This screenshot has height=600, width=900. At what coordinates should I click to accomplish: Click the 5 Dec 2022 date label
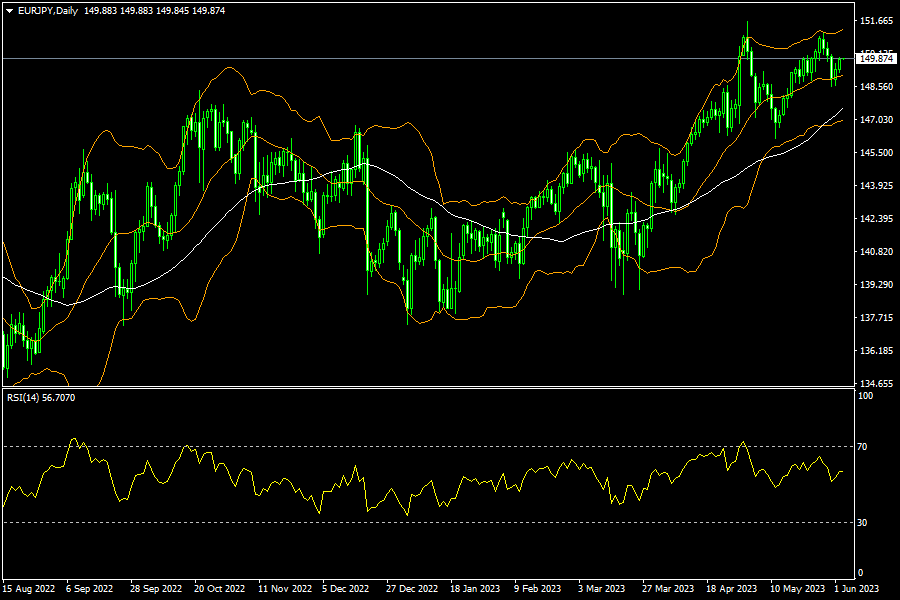pos(346,589)
